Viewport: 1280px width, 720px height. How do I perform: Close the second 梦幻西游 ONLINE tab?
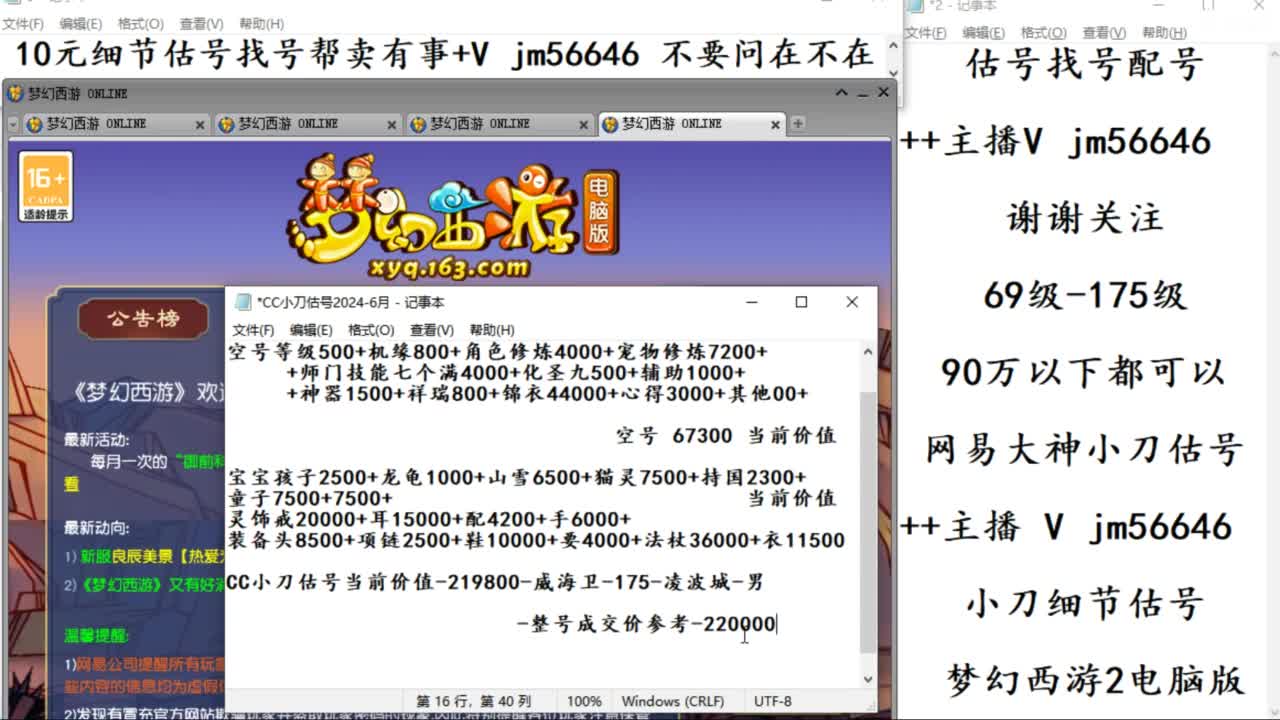[391, 125]
